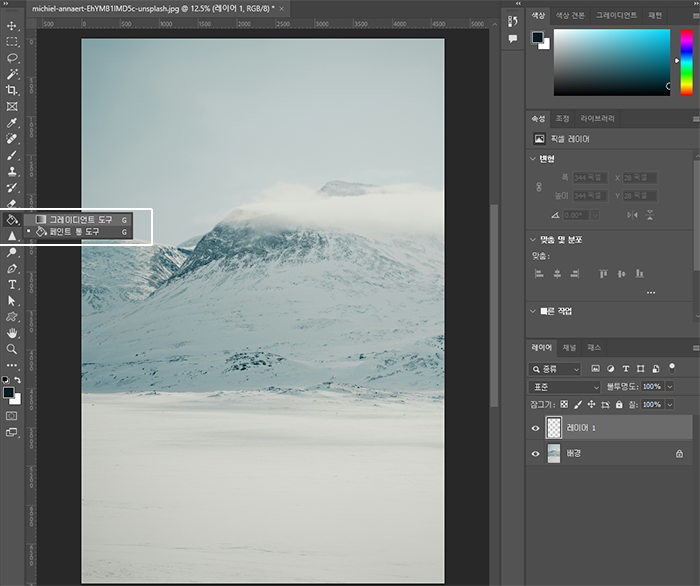The image size is (700, 586).
Task: Select the Frame tool
Action: click(x=12, y=106)
